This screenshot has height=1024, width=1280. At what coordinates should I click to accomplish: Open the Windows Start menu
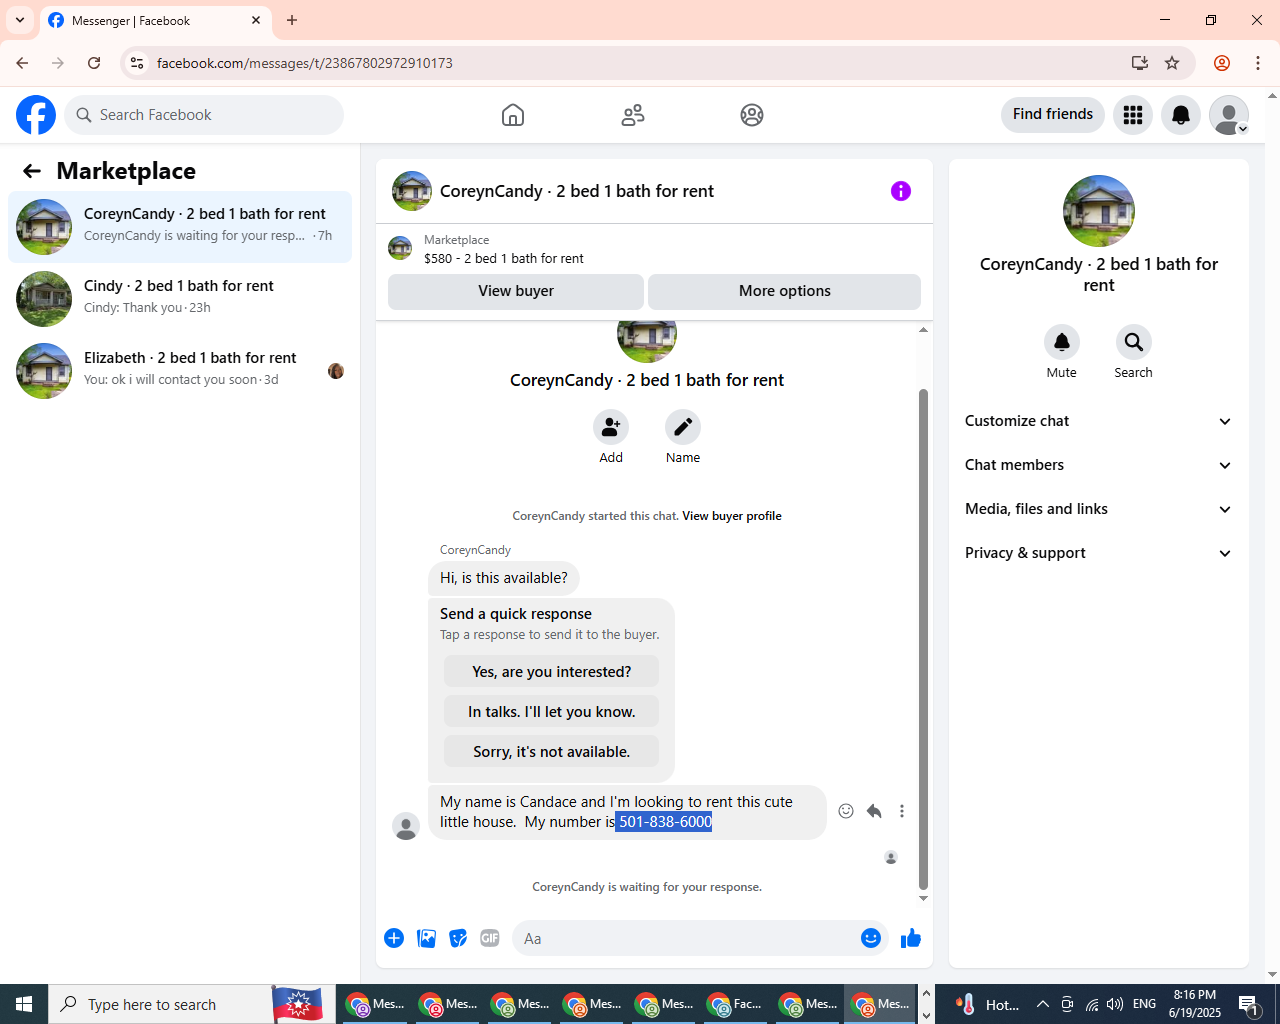24,1004
